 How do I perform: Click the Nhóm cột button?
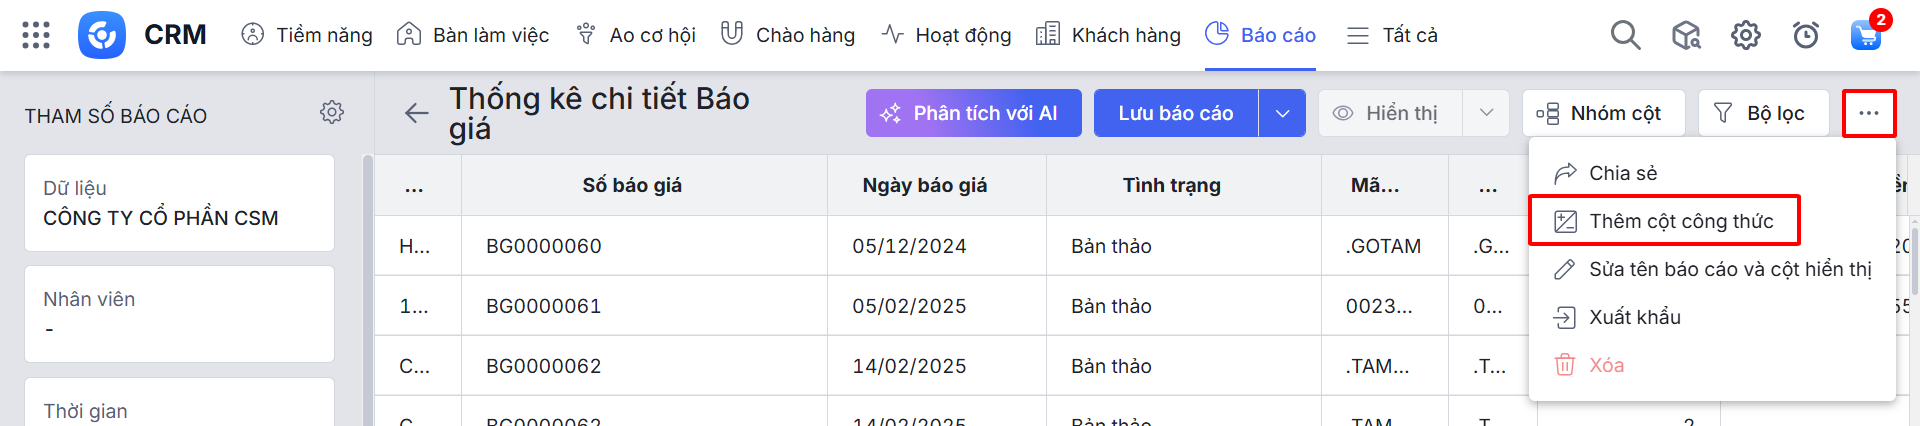click(1602, 113)
